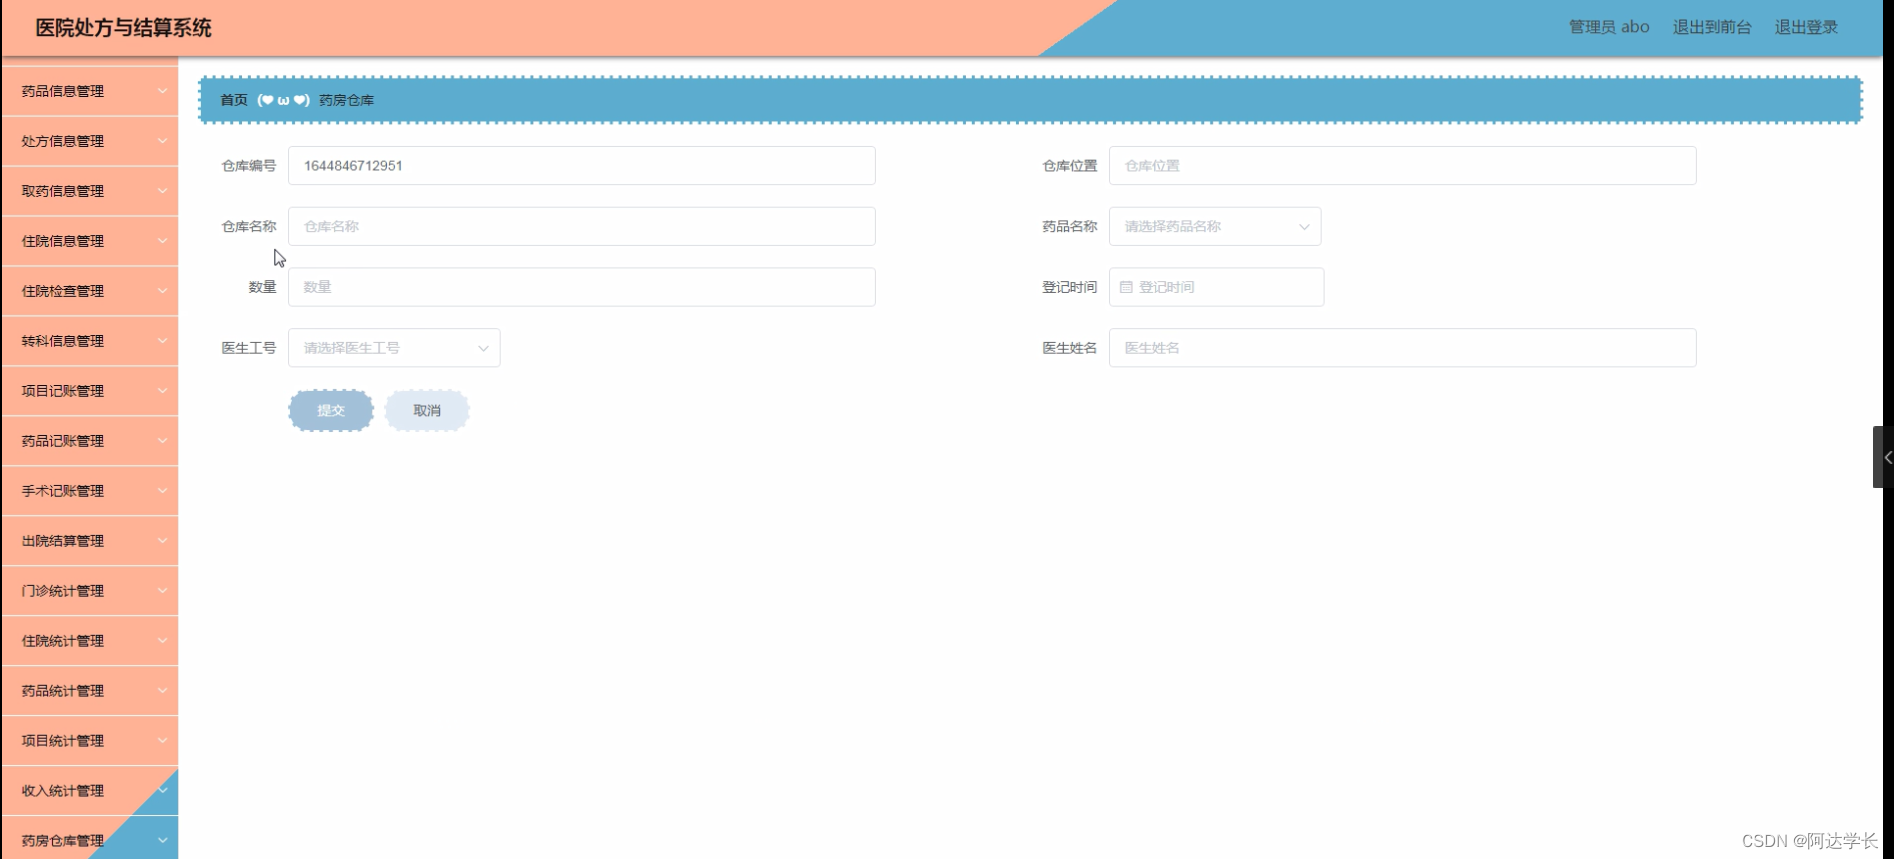
Task: Click chevron beside 门诊统计管理
Action: (162, 591)
